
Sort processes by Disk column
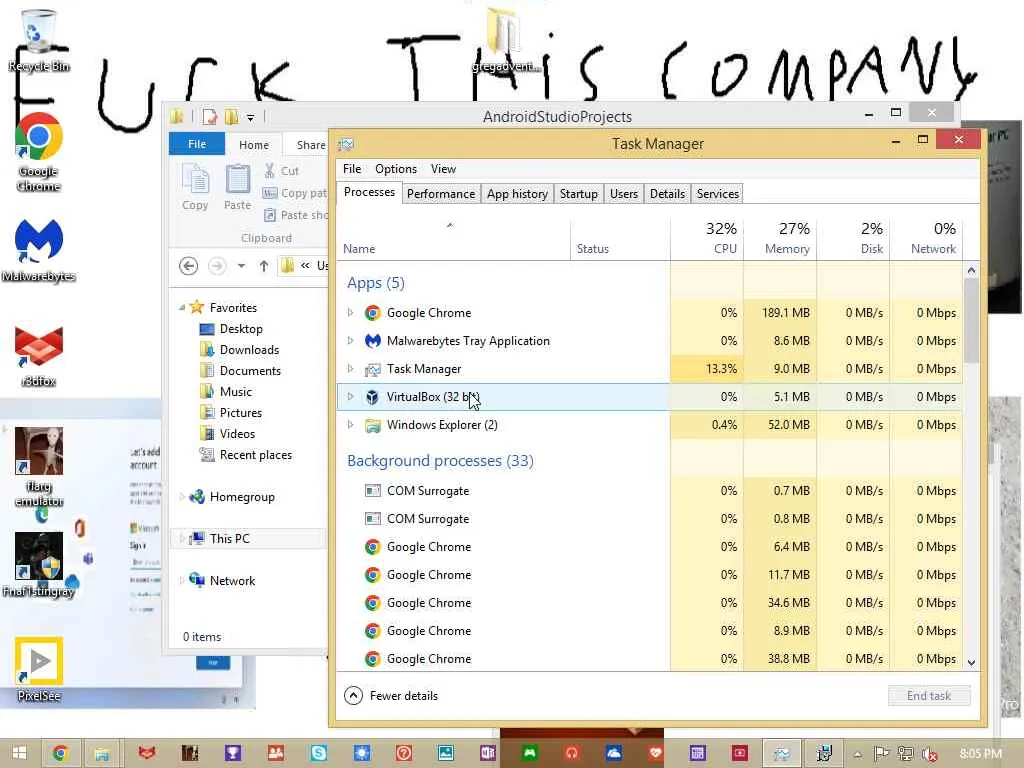coord(853,238)
